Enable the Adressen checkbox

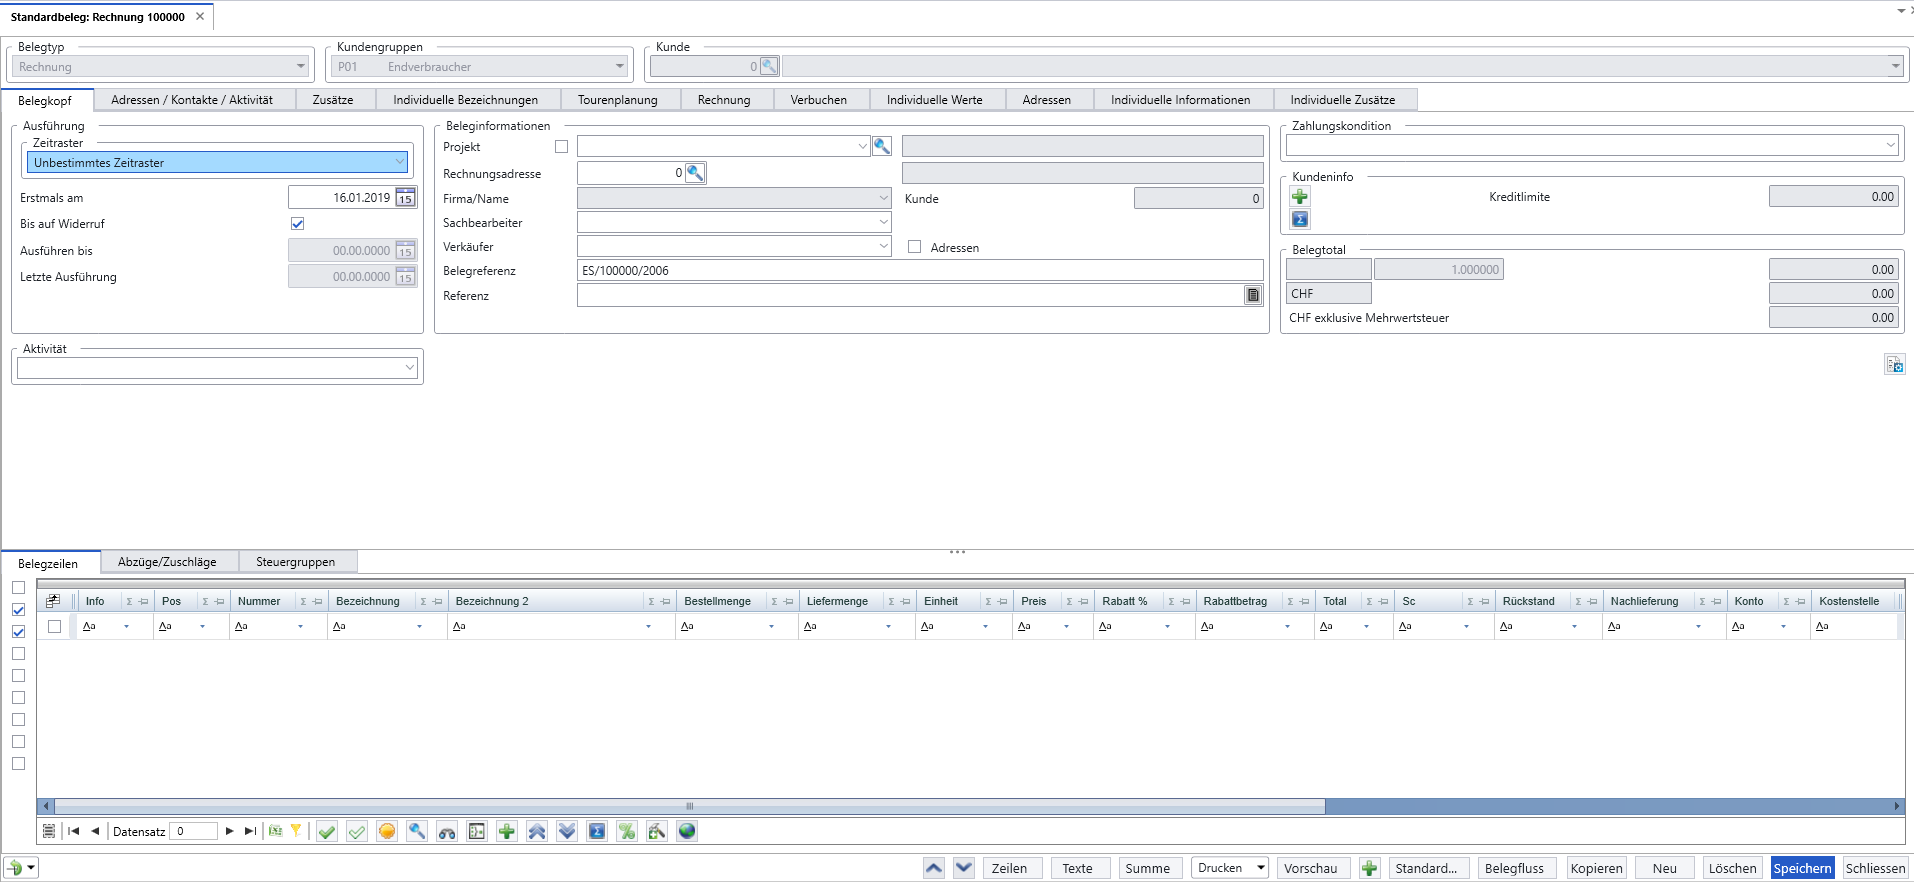click(x=914, y=247)
